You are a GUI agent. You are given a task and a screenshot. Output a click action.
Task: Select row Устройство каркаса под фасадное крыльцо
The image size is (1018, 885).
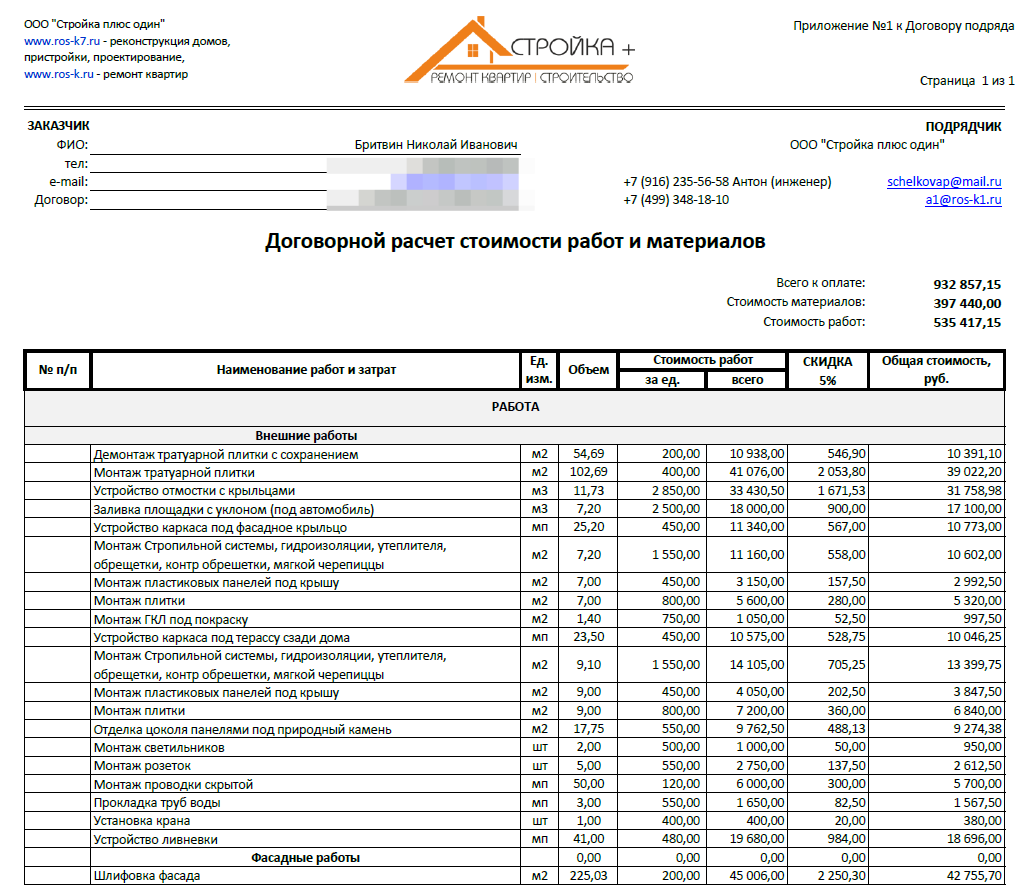[x=515, y=527]
